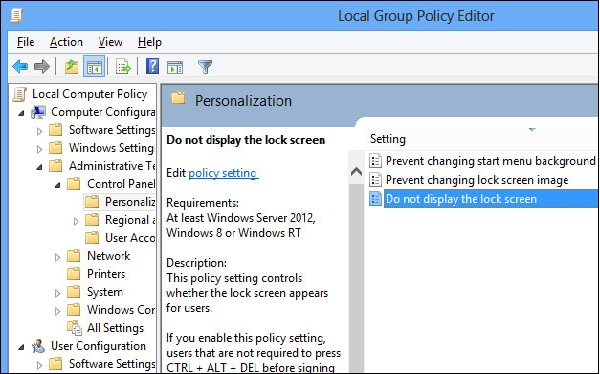Expand the Regional node arrow
Screen dimensions: 600x374
76,221
